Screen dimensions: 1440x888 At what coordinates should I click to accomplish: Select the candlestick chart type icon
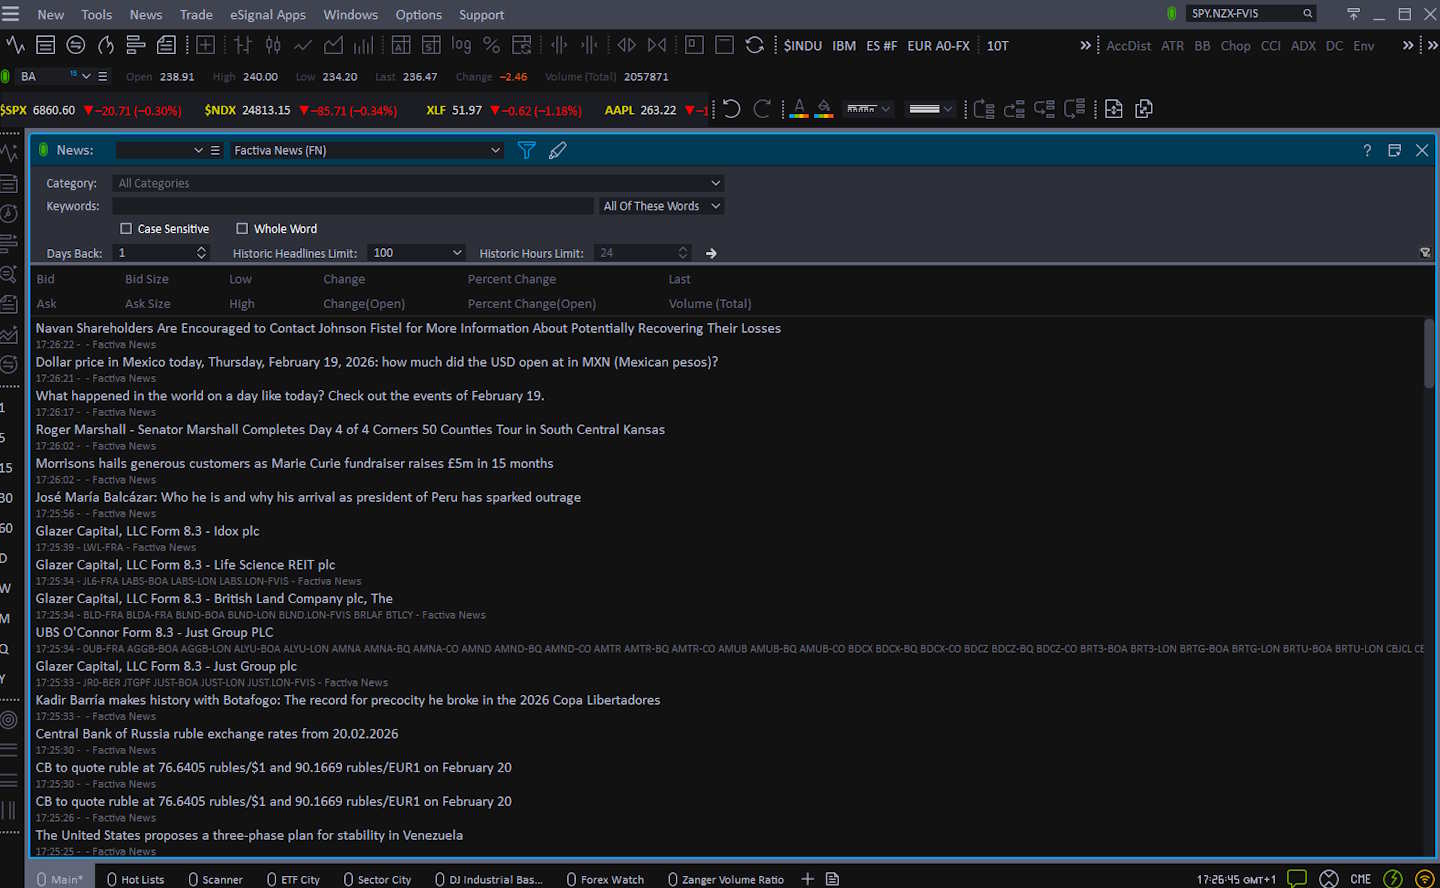tap(273, 45)
